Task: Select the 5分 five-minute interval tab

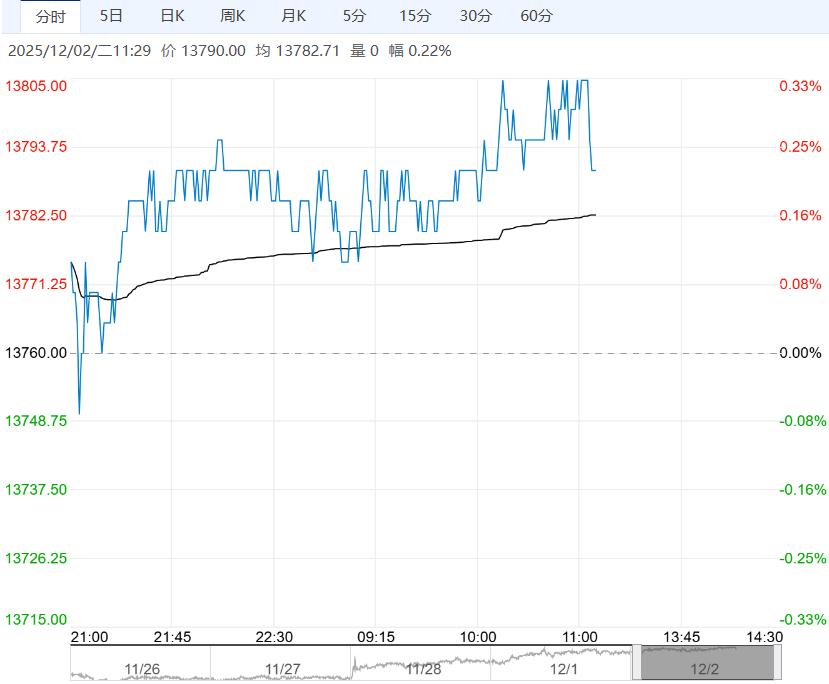Action: coord(354,16)
